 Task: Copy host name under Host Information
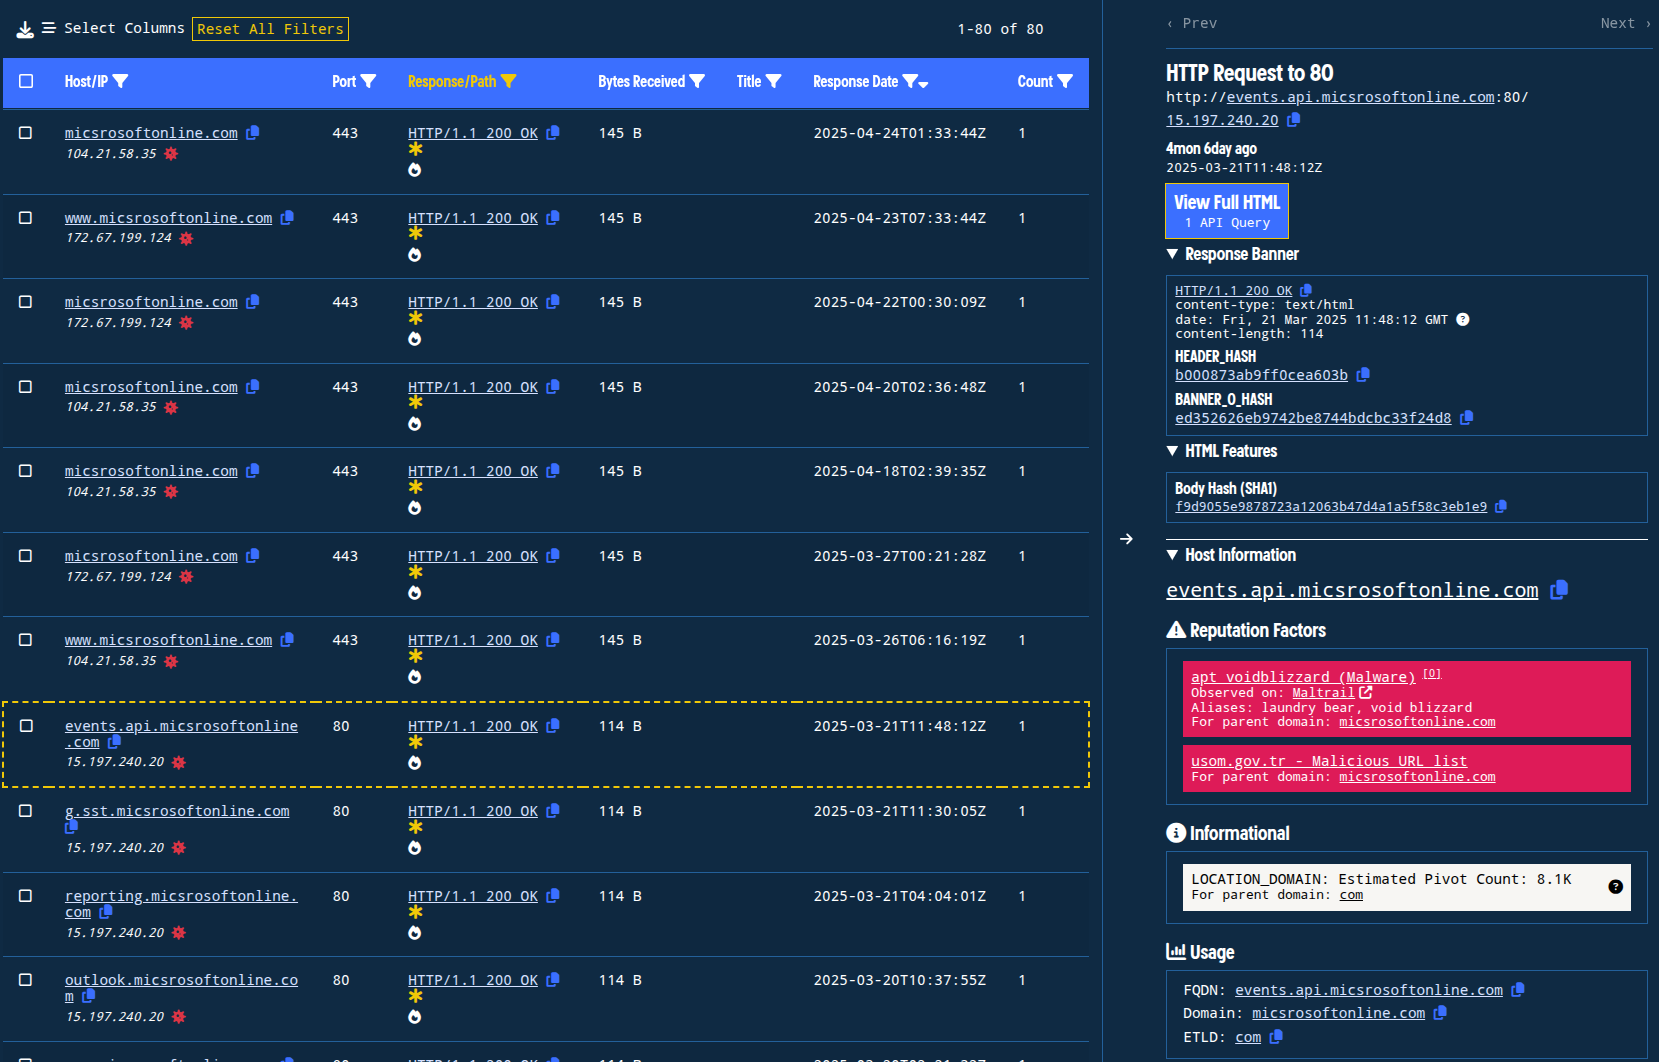[x=1559, y=590]
